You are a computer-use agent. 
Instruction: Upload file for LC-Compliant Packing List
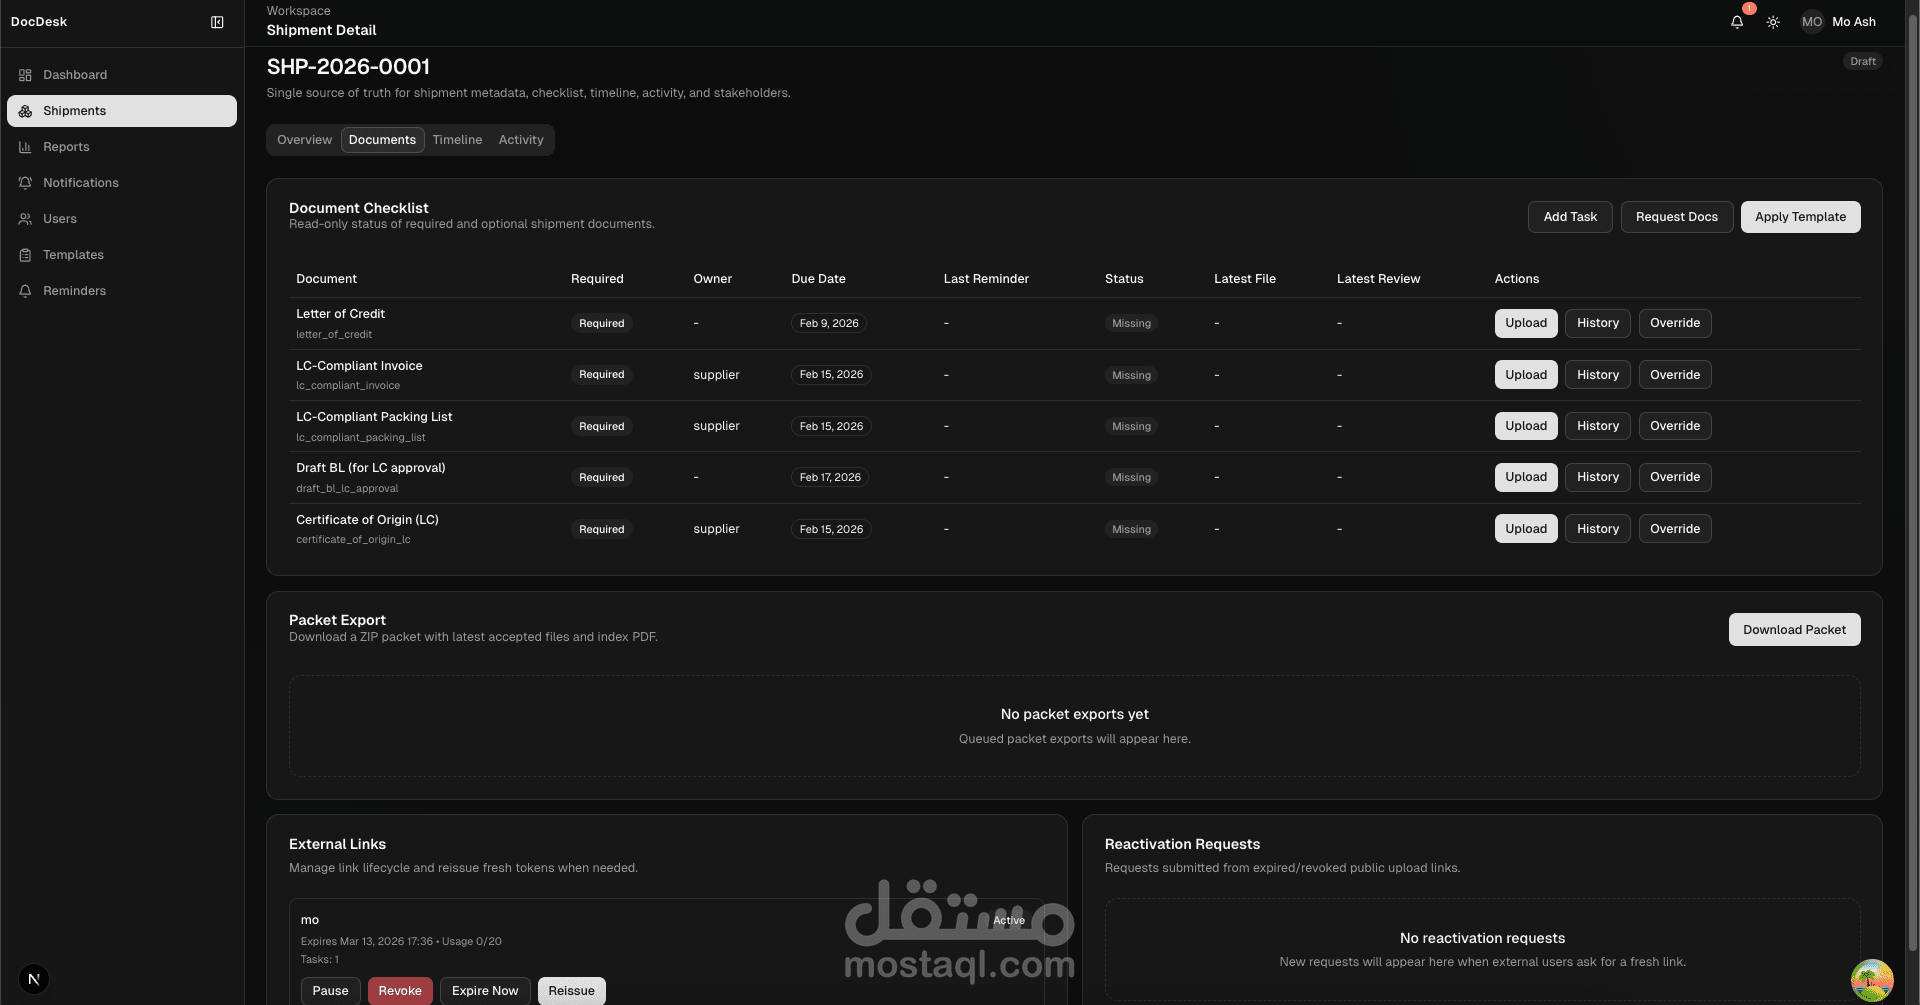click(x=1526, y=426)
